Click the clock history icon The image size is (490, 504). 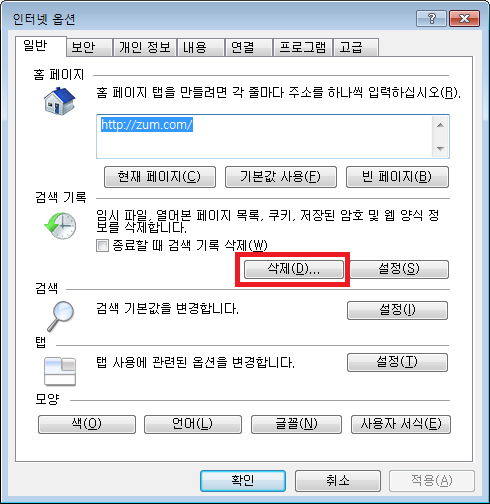(60, 225)
